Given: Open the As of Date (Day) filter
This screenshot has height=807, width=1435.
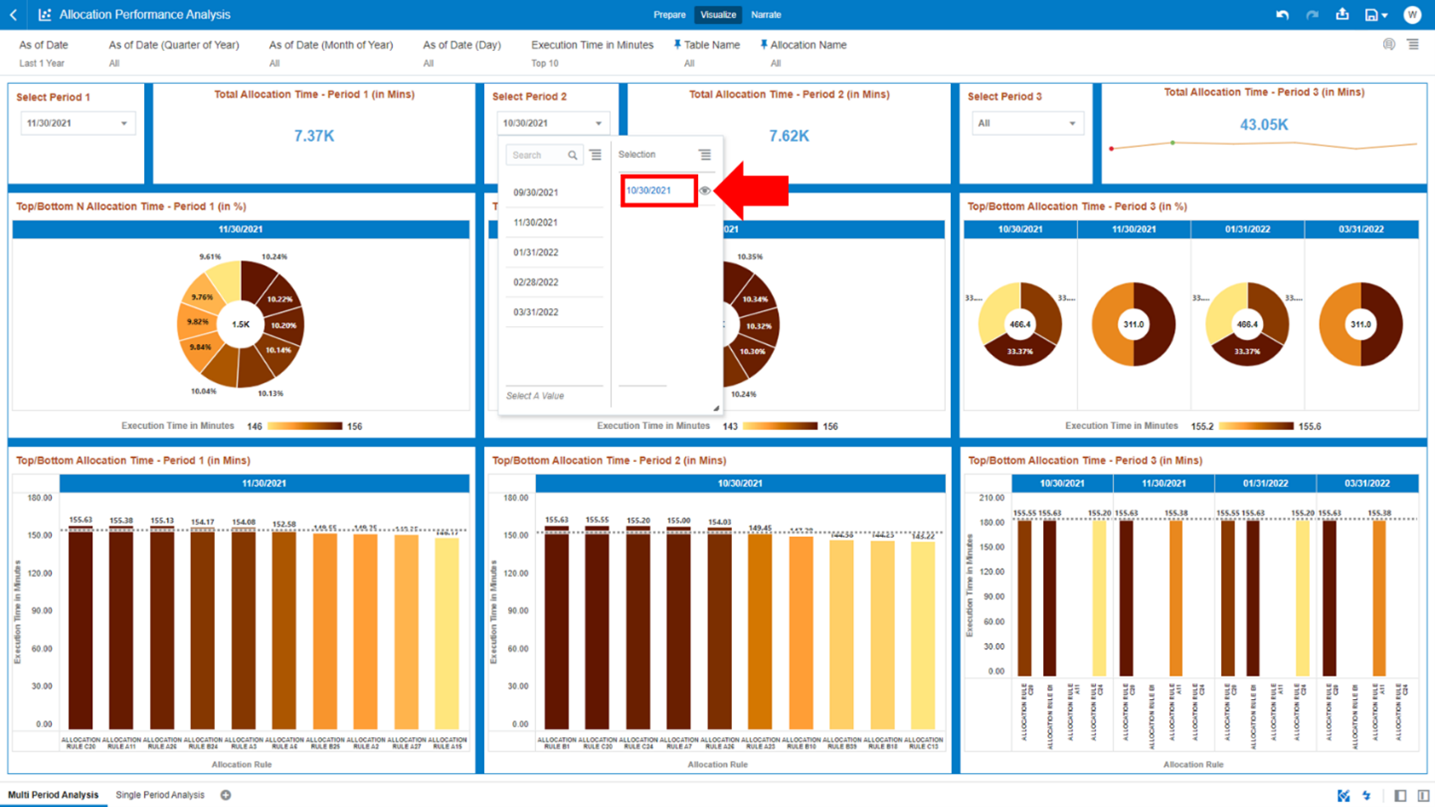Looking at the screenshot, I should click(x=462, y=54).
